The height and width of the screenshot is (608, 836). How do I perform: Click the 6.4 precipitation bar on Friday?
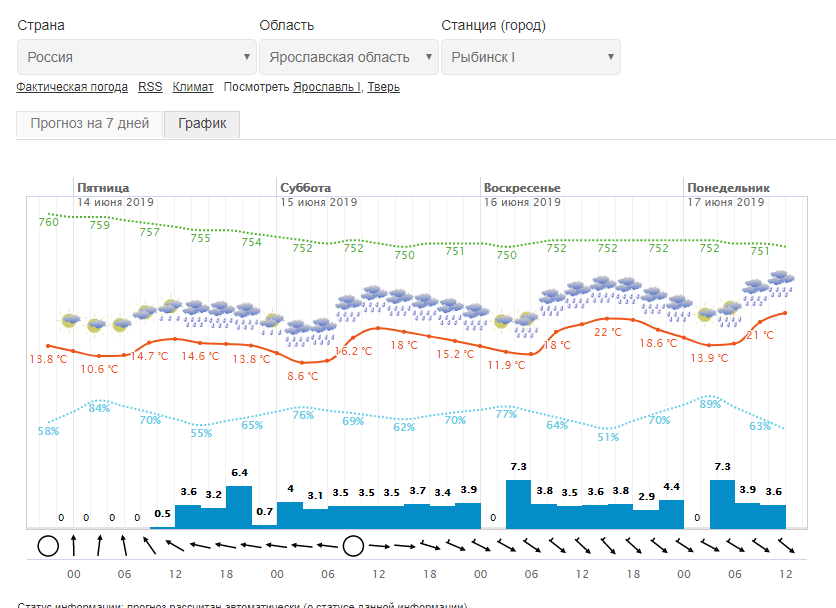239,506
